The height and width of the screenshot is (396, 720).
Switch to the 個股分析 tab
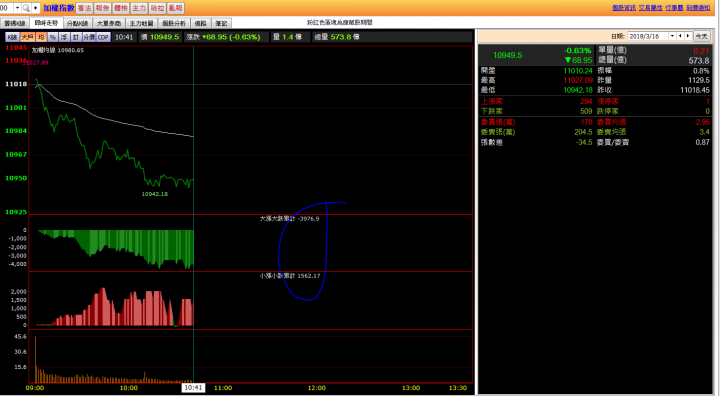174,23
